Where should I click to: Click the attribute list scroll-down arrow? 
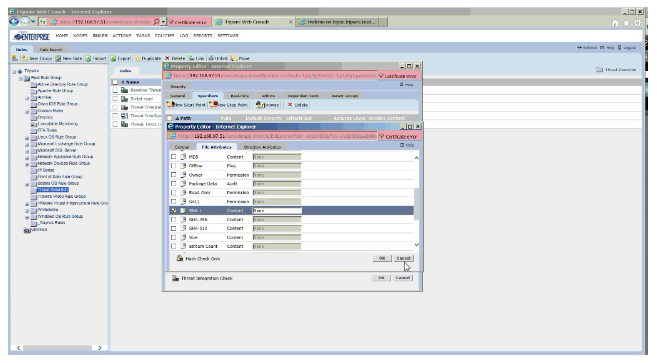point(416,245)
